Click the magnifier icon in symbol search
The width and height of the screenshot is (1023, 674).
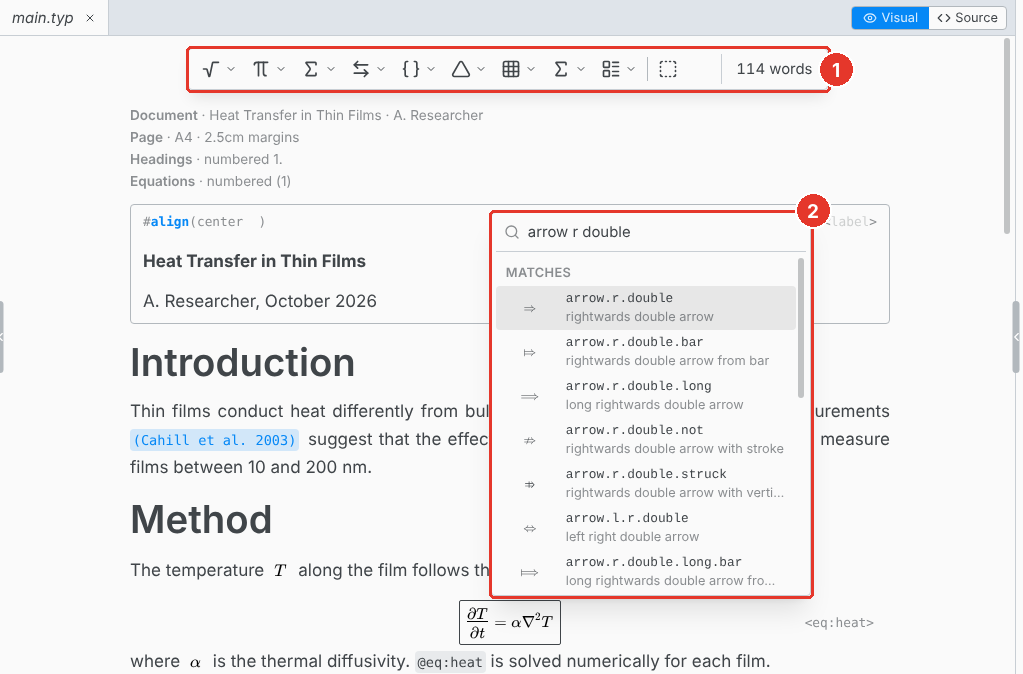pos(512,232)
